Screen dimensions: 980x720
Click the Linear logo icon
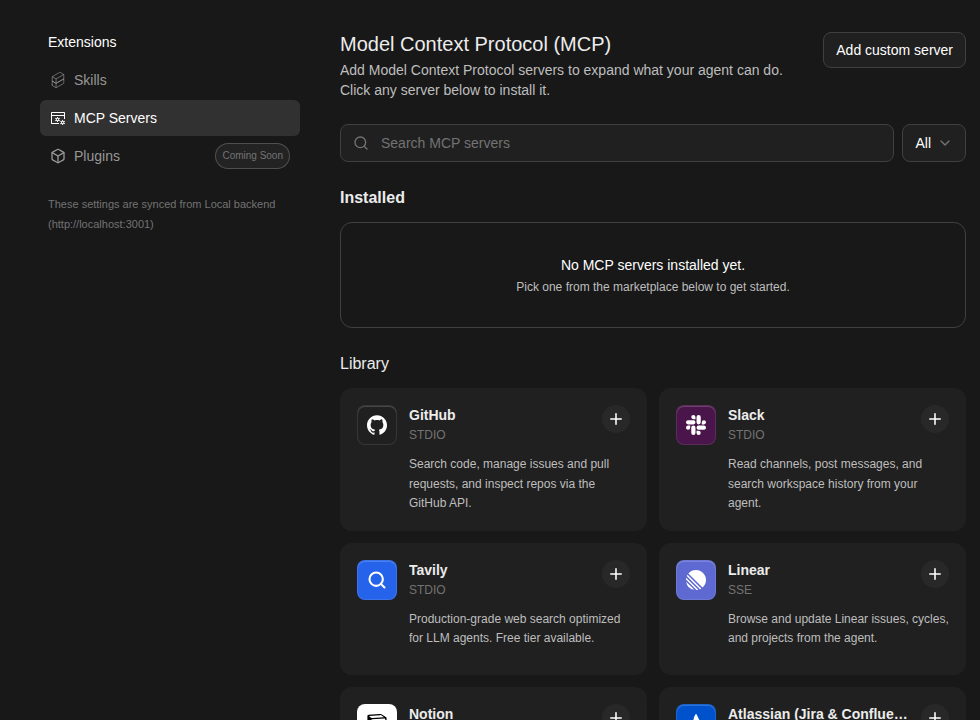pos(696,580)
